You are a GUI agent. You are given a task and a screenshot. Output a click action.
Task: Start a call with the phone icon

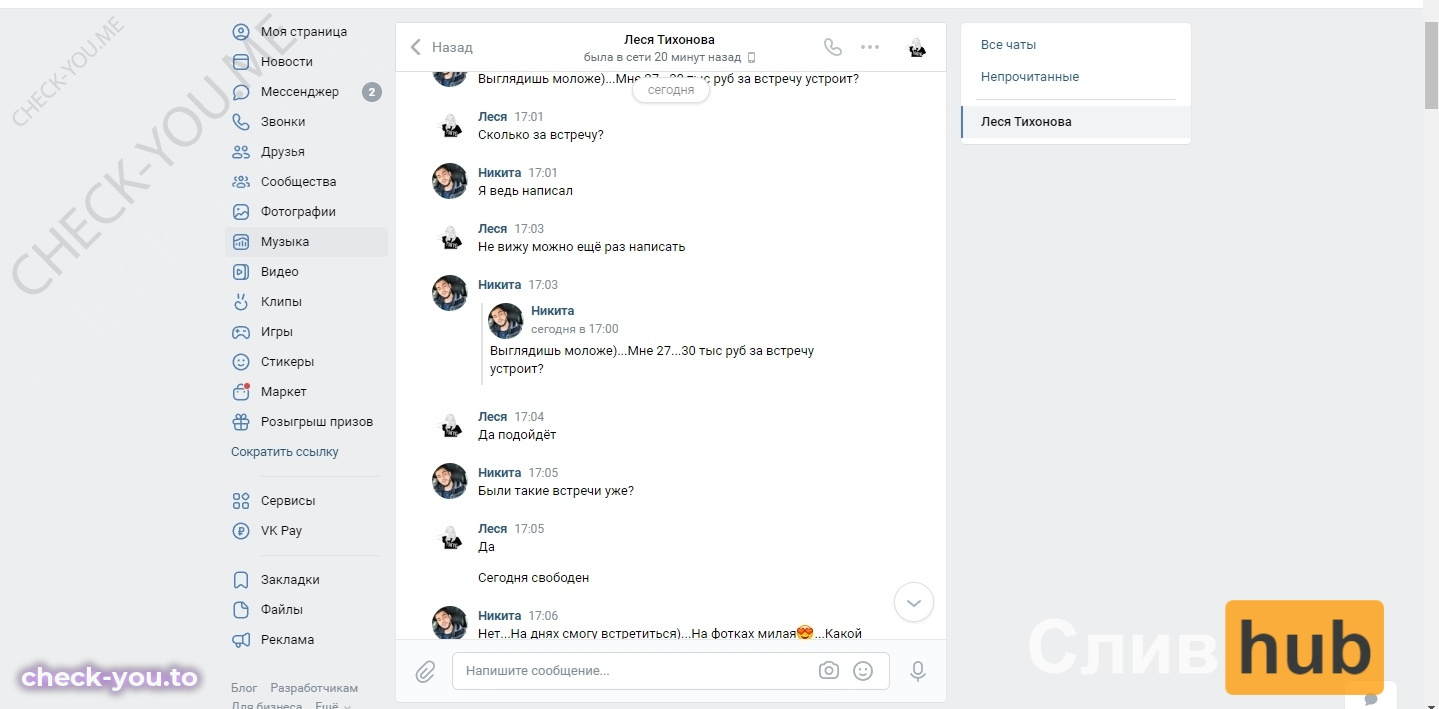coord(832,47)
